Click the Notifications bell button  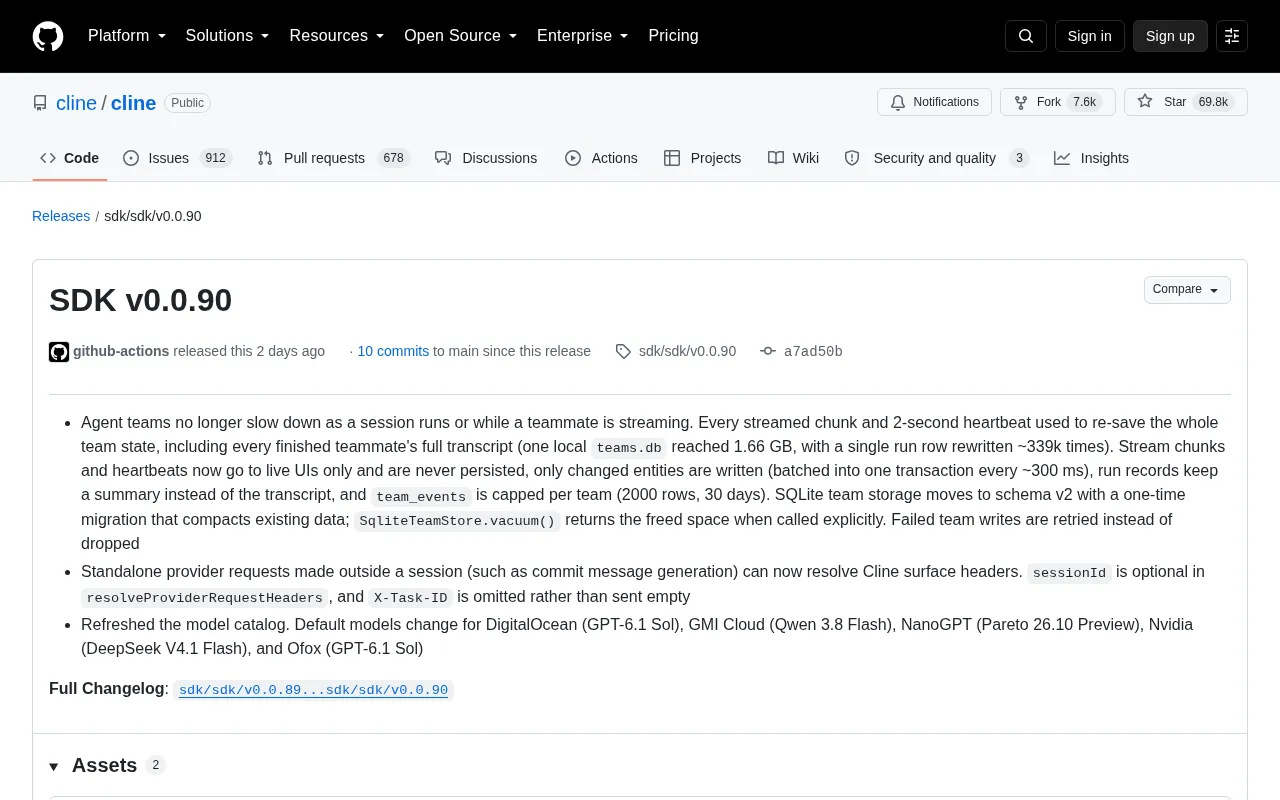tap(934, 102)
